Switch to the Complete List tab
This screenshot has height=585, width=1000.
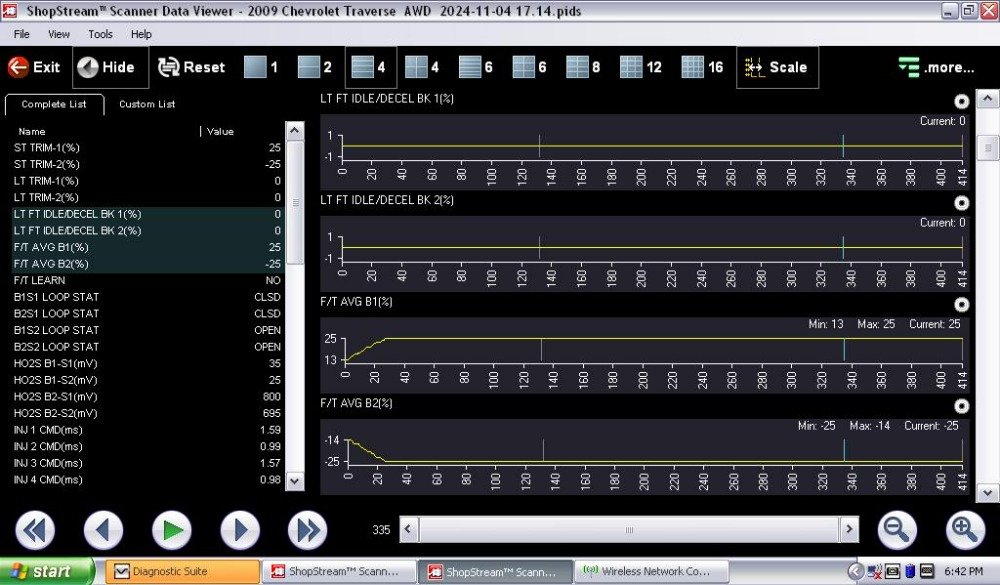tap(54, 105)
